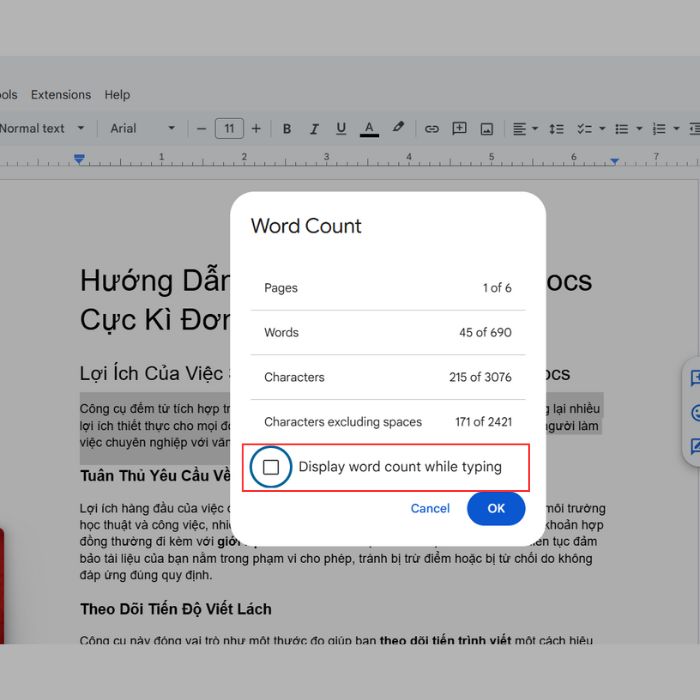Click the Word Count dialog title
The image size is (700, 700).
pos(306,226)
